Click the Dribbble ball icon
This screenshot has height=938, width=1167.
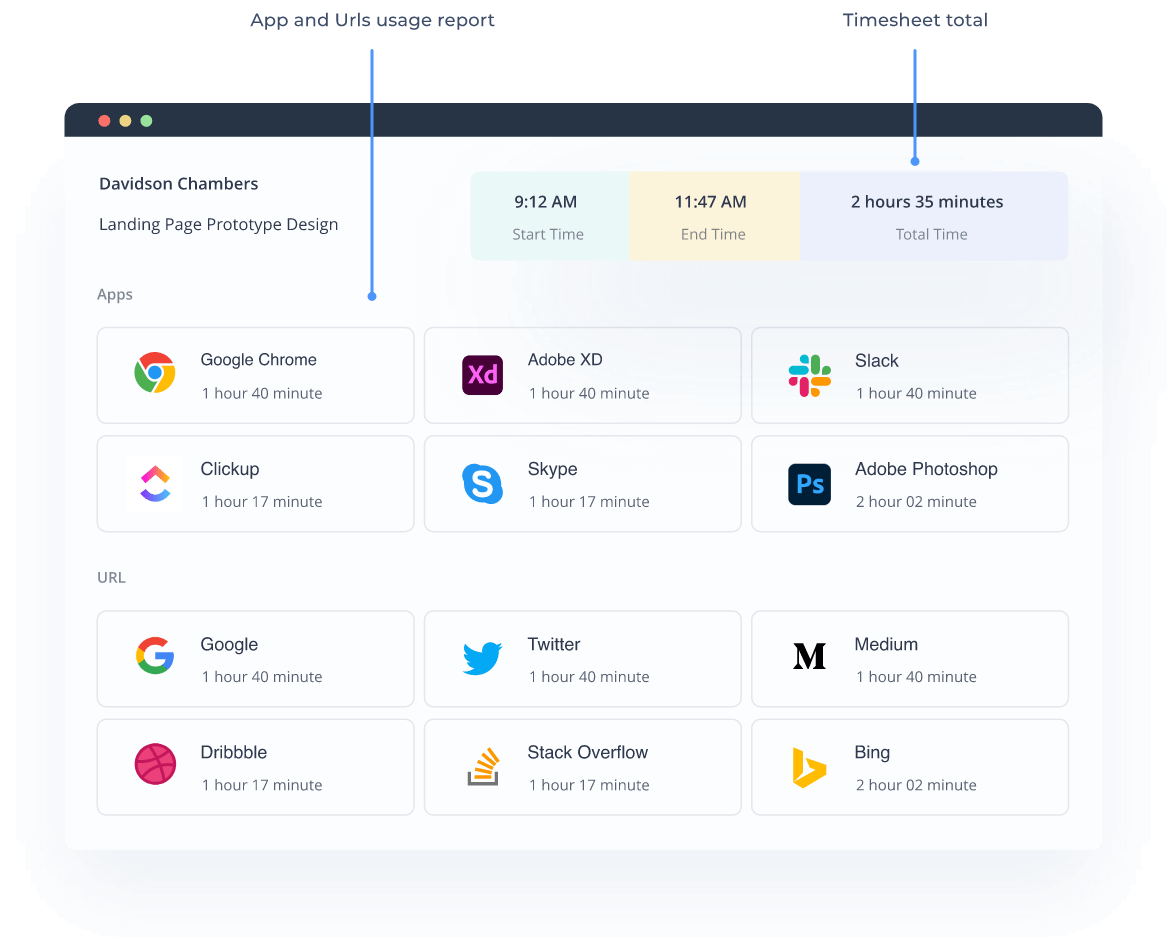click(x=155, y=765)
